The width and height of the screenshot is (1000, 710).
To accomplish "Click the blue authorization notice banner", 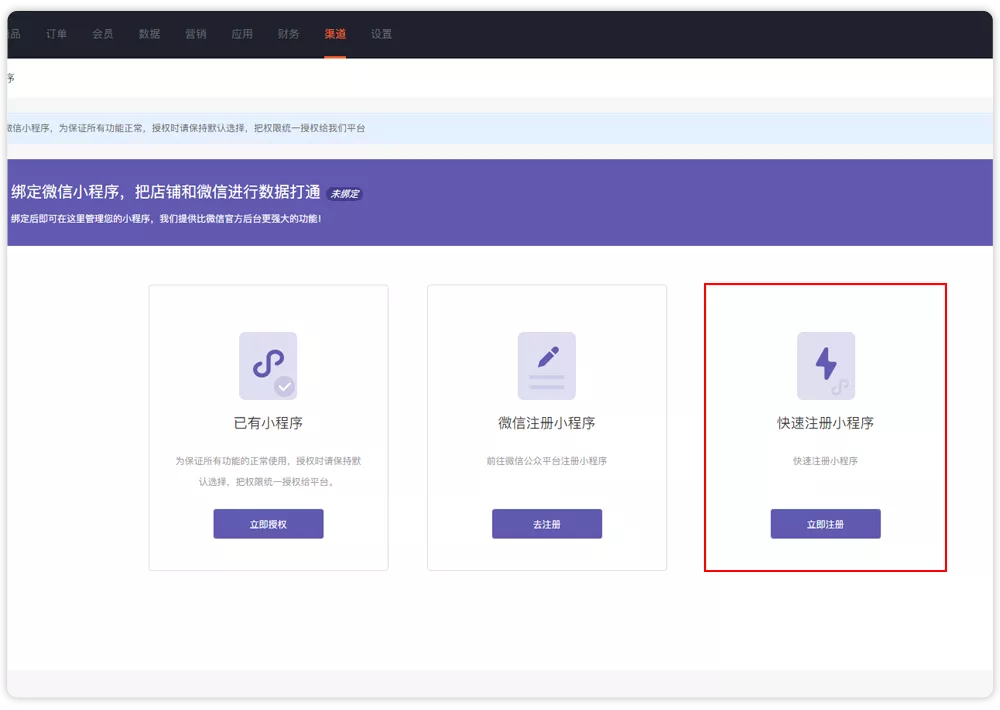I will point(500,128).
